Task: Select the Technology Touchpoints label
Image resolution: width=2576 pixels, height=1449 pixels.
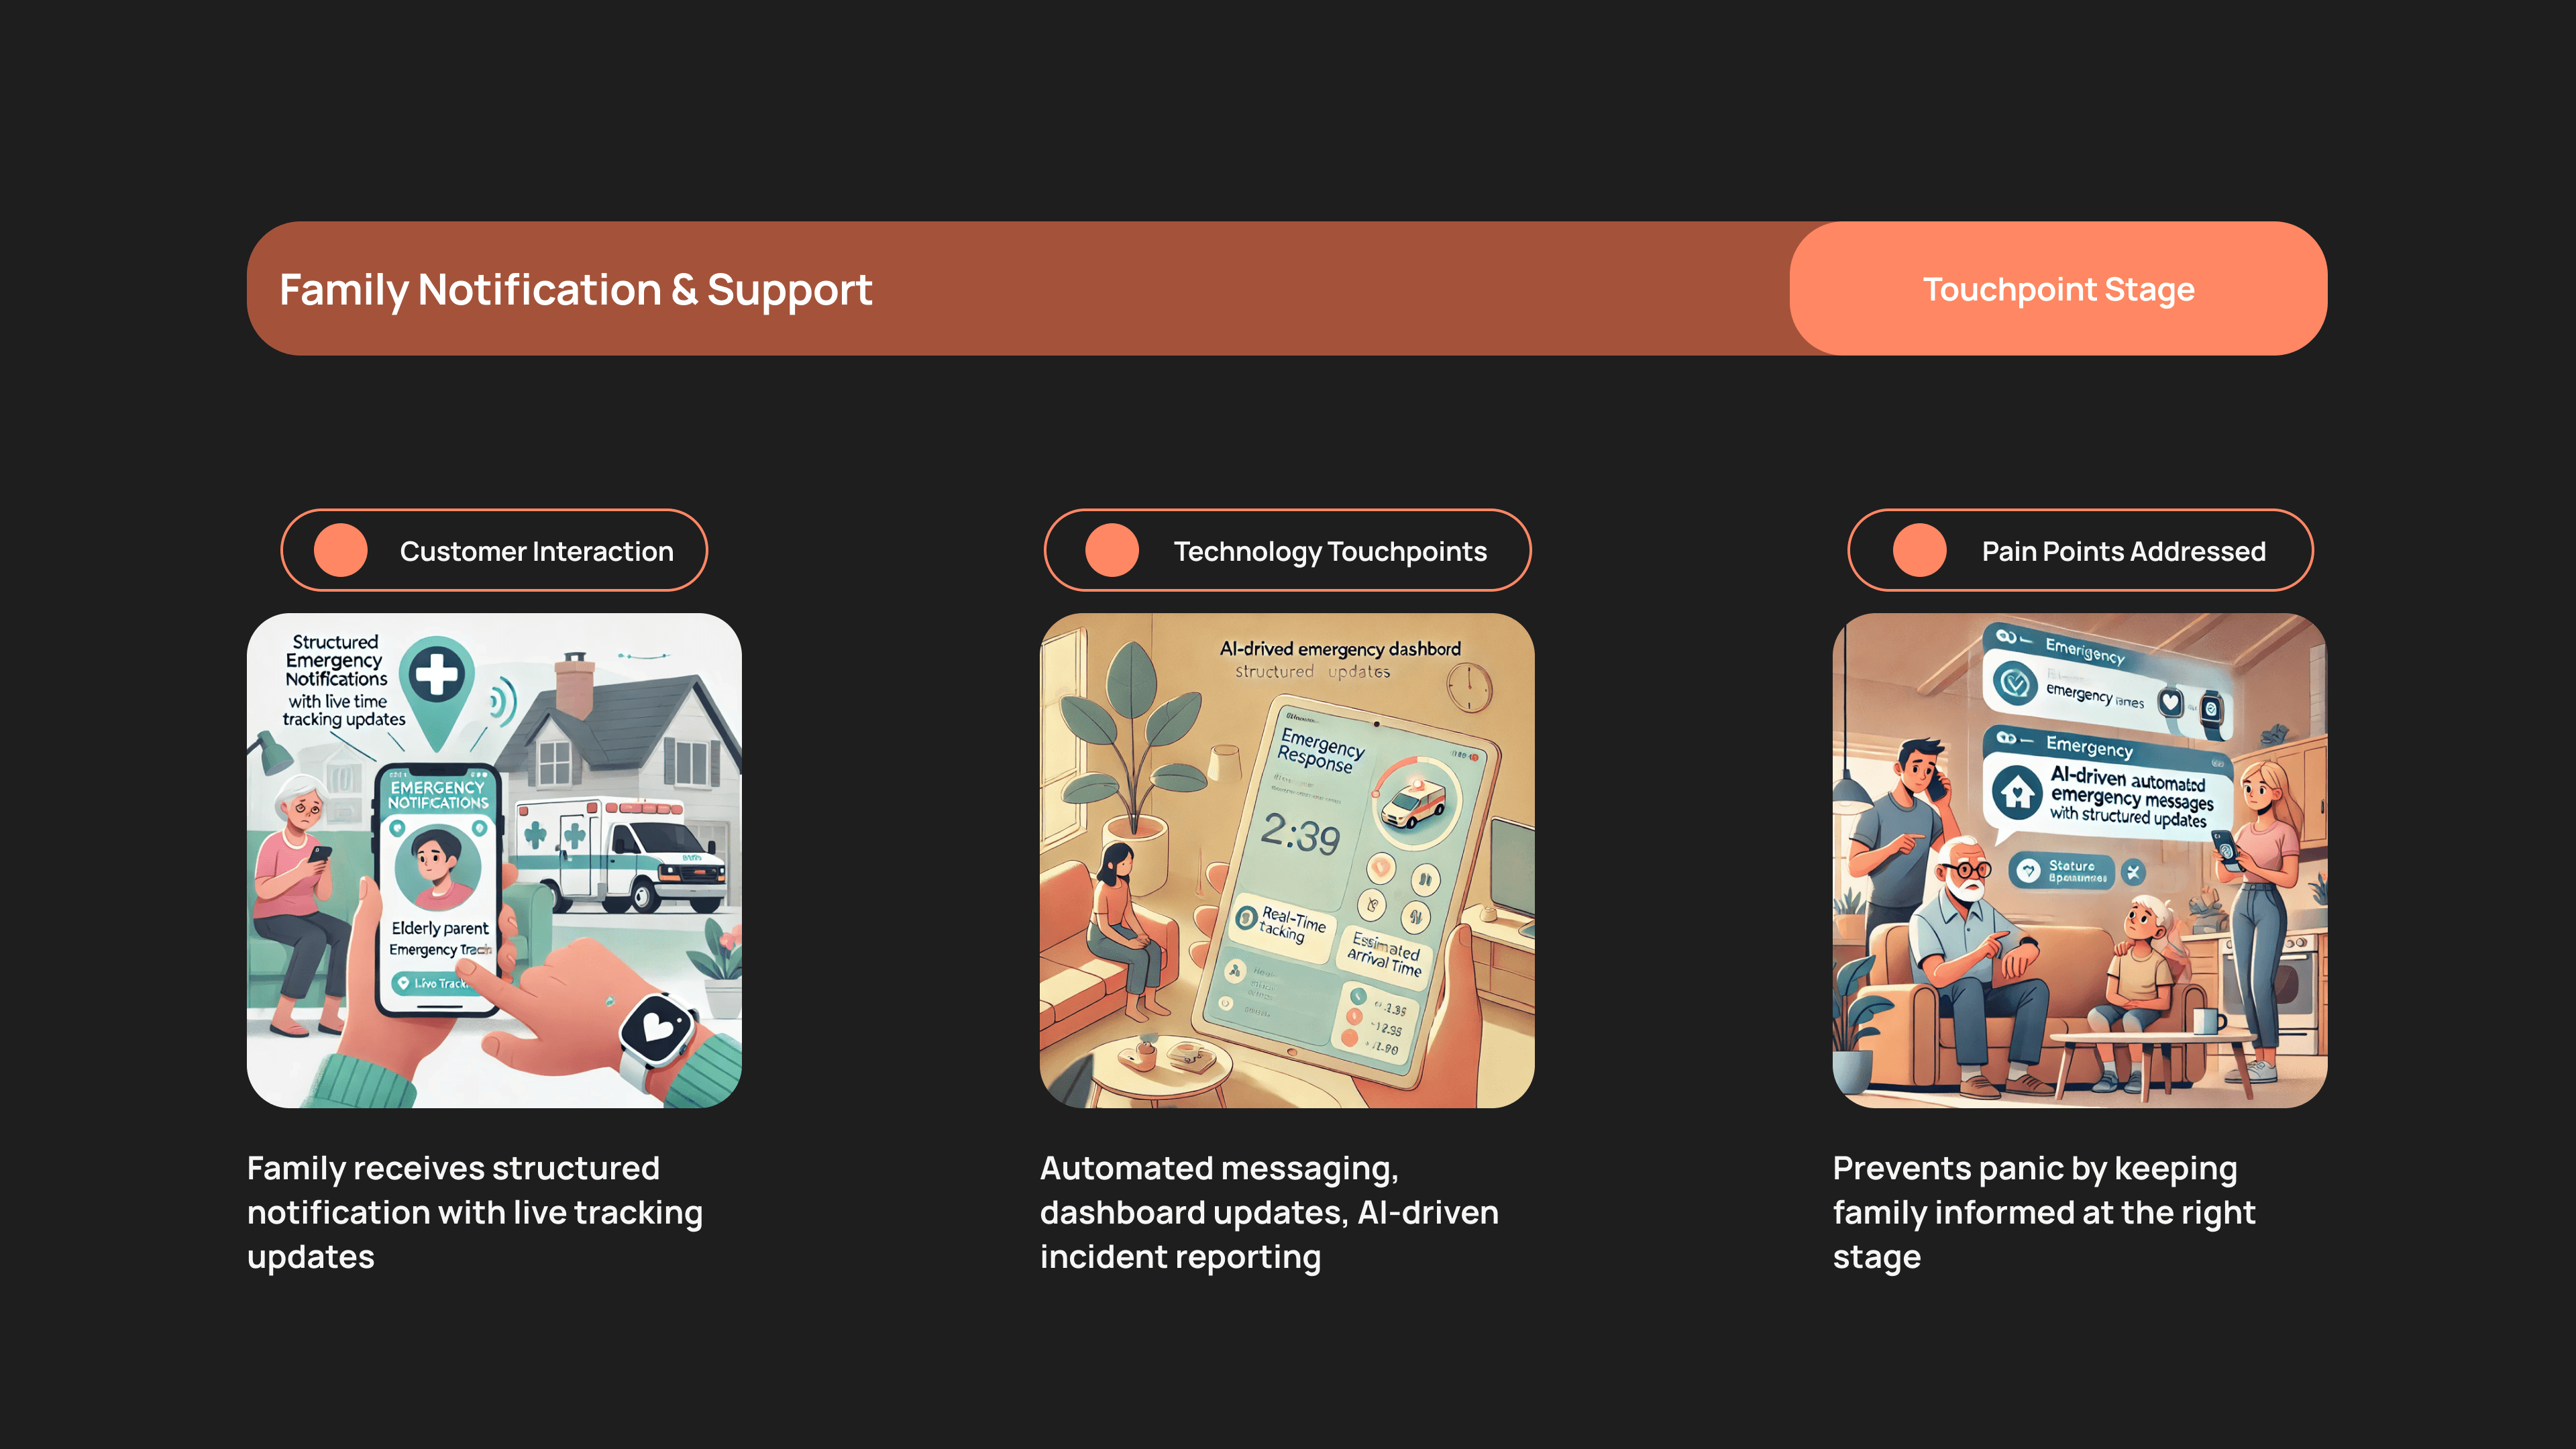Action: [1330, 551]
